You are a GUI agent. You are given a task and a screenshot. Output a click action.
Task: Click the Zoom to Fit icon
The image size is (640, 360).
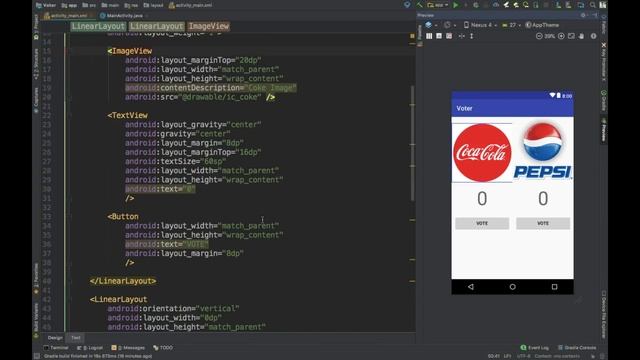click(571, 36)
